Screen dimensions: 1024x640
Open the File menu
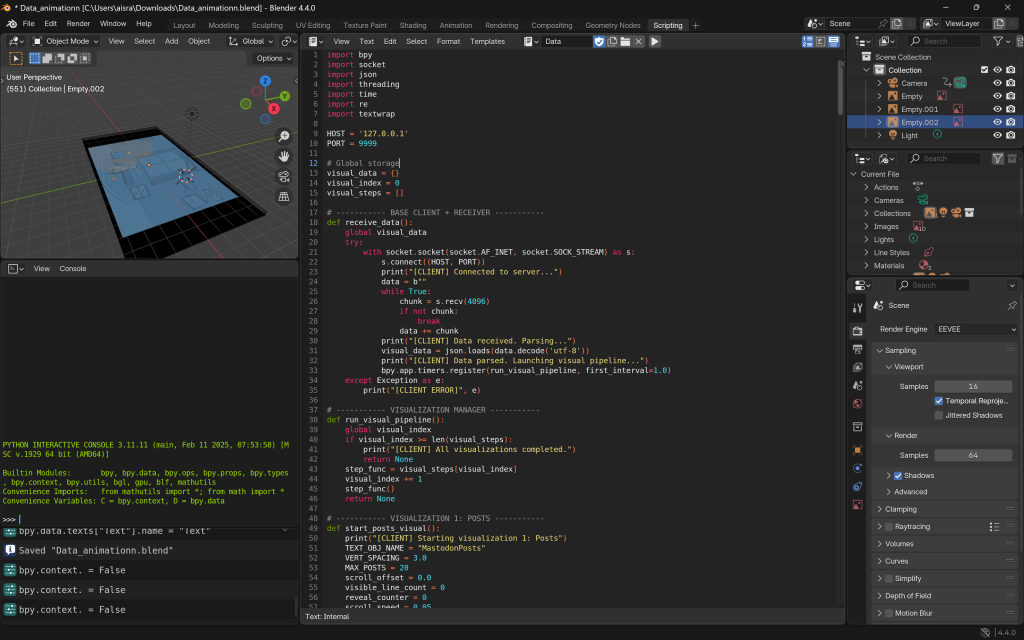(x=29, y=24)
